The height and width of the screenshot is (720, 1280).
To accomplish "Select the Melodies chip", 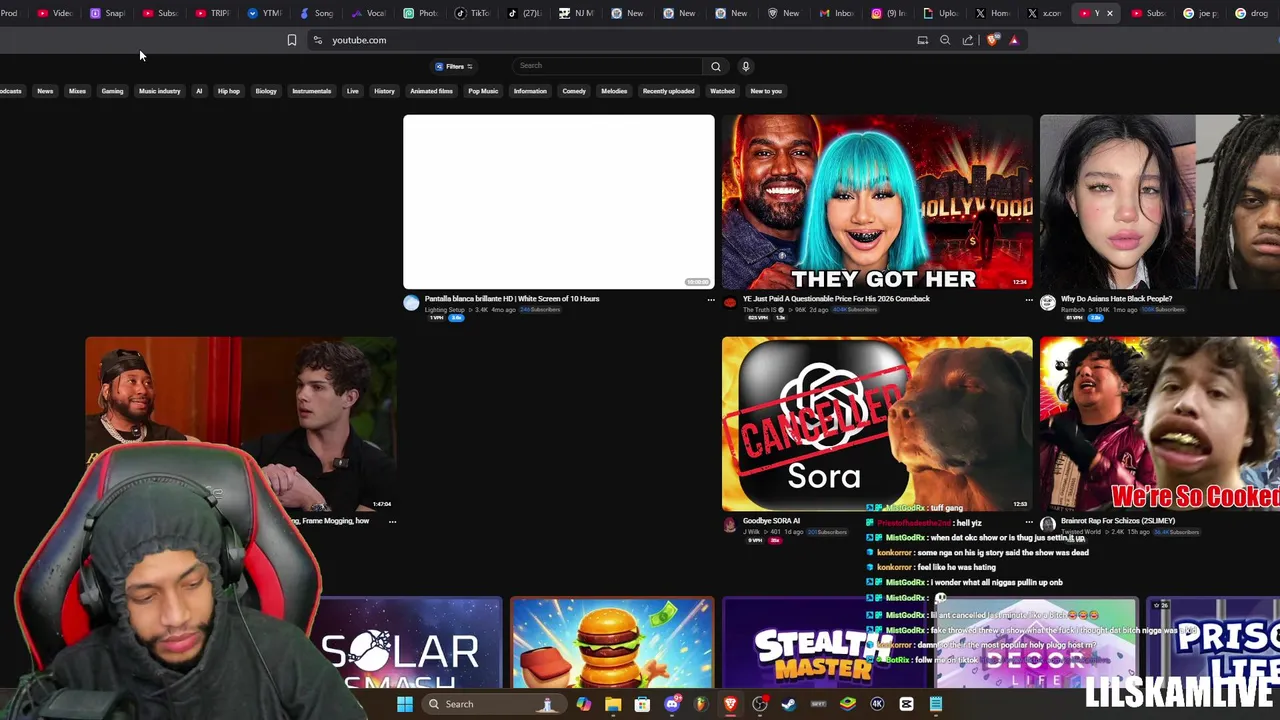I will 614,91.
